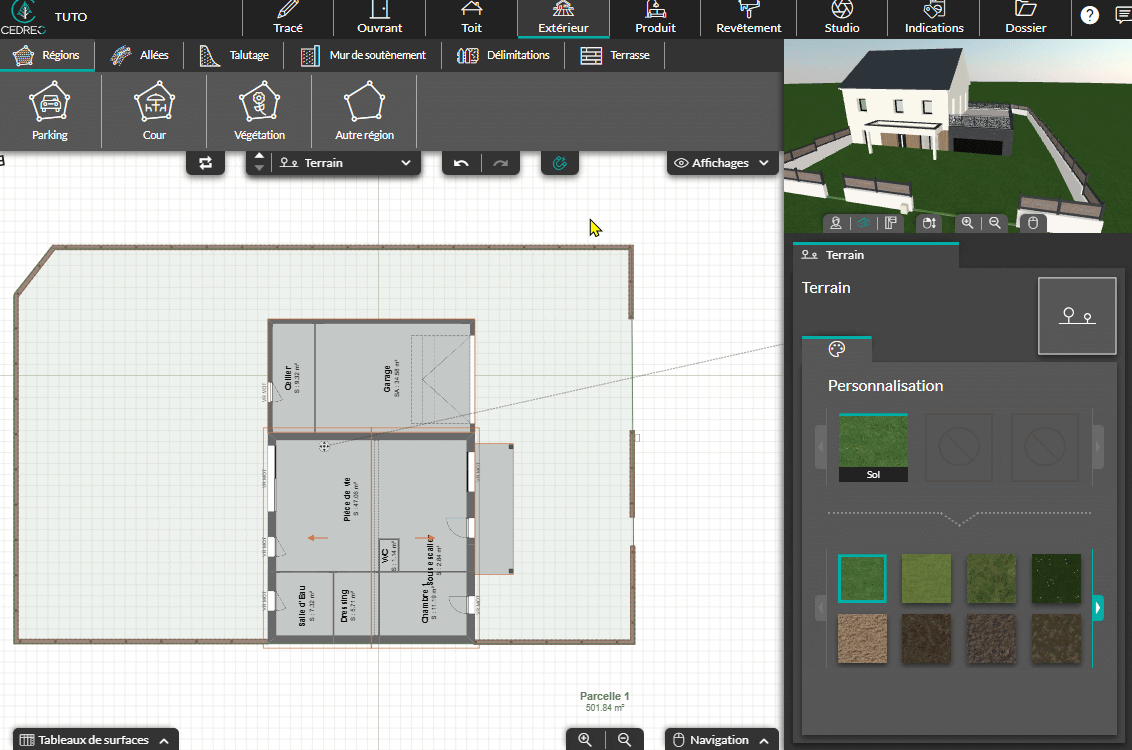The image size is (1132, 750).
Task: Open the Dossier menu
Action: [1025, 18]
